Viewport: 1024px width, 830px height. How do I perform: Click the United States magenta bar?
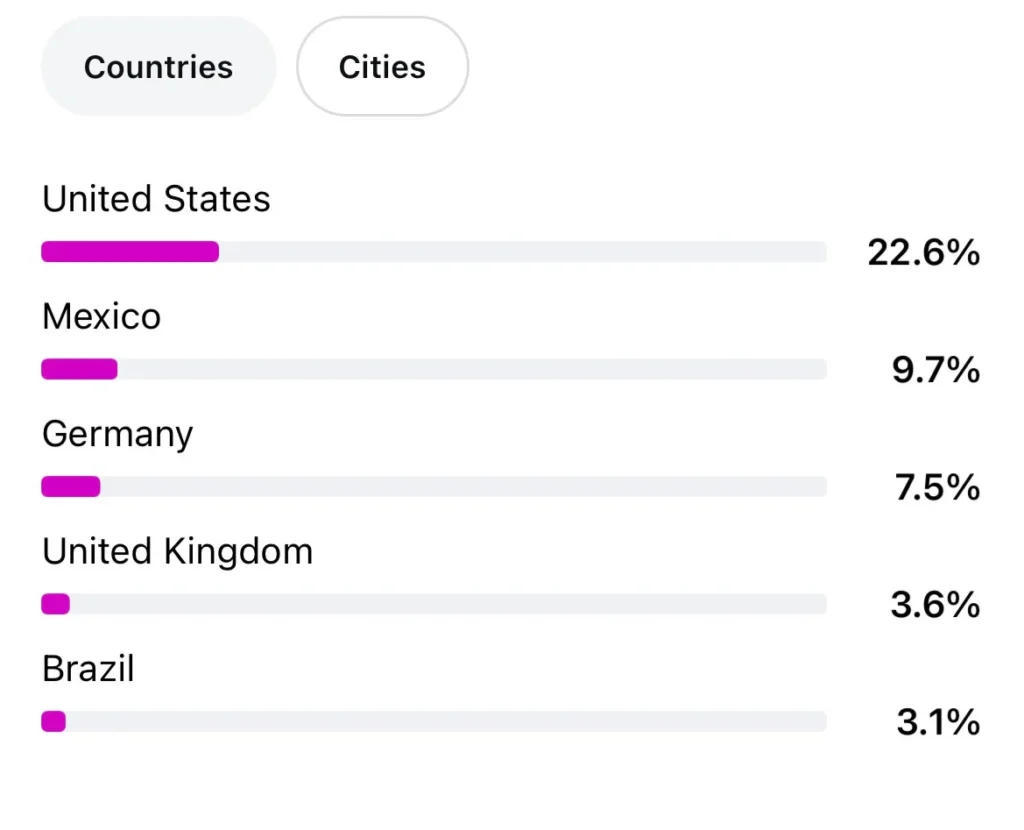pyautogui.click(x=130, y=251)
